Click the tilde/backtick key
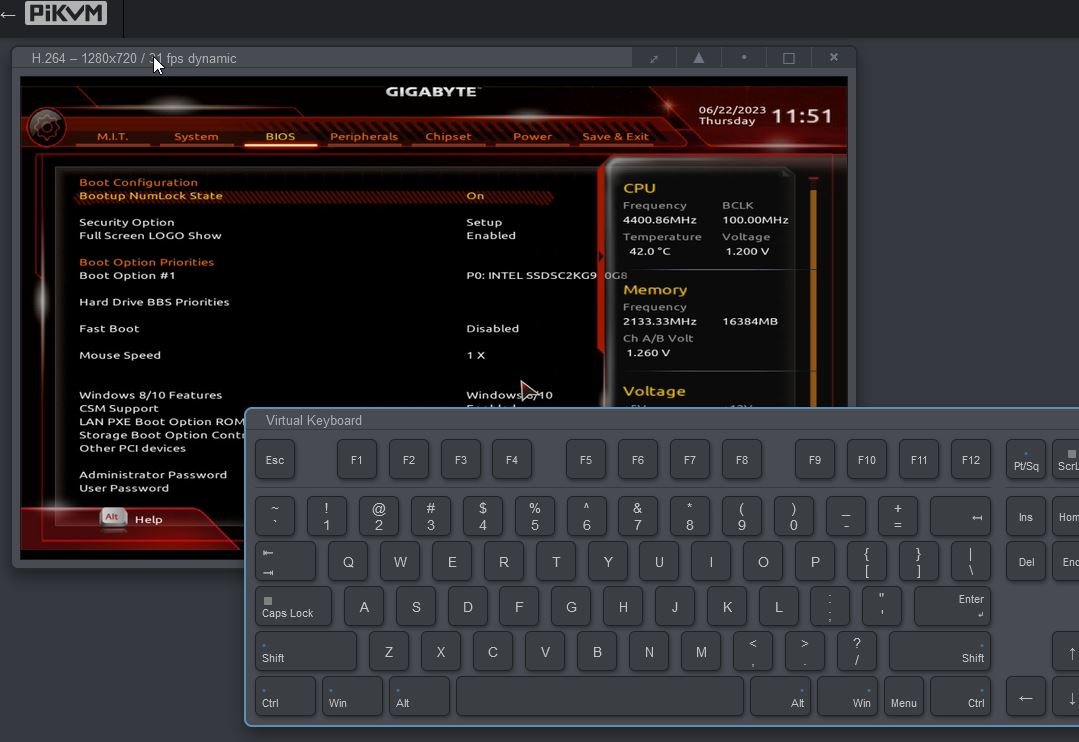Image resolution: width=1079 pixels, height=742 pixels. click(x=275, y=516)
